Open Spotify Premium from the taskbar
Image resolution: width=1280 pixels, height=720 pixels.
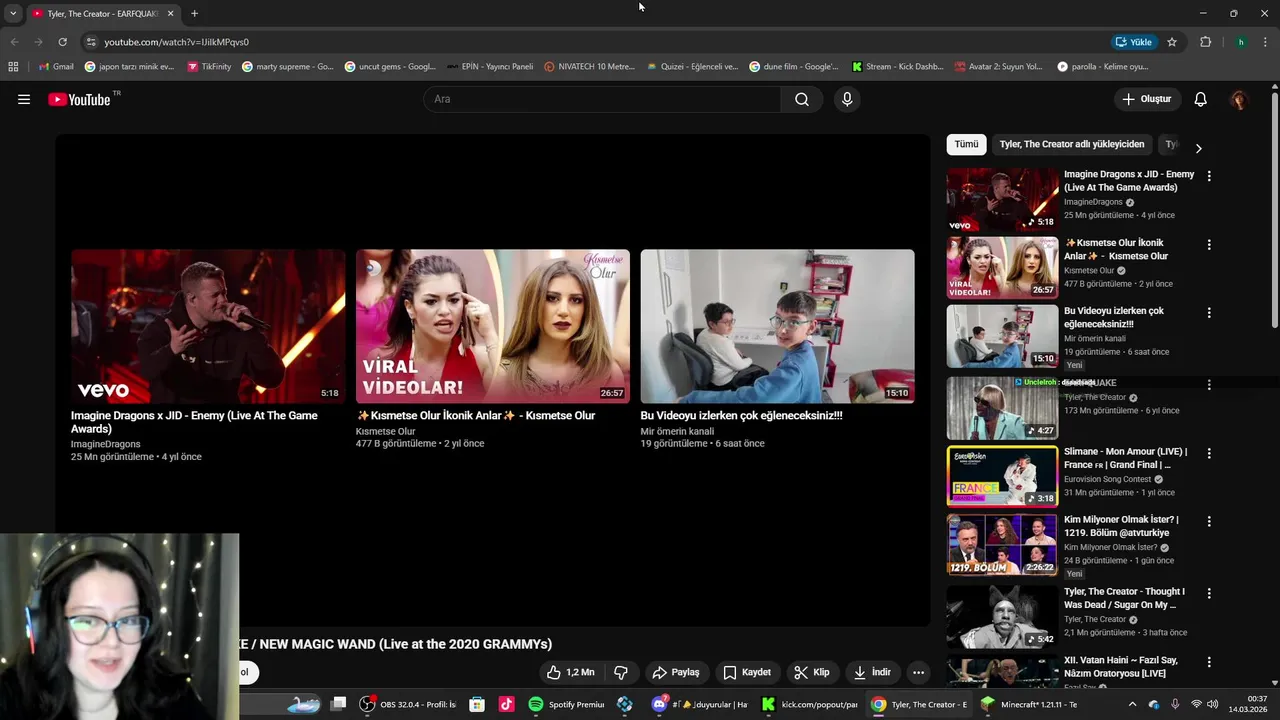(567, 704)
